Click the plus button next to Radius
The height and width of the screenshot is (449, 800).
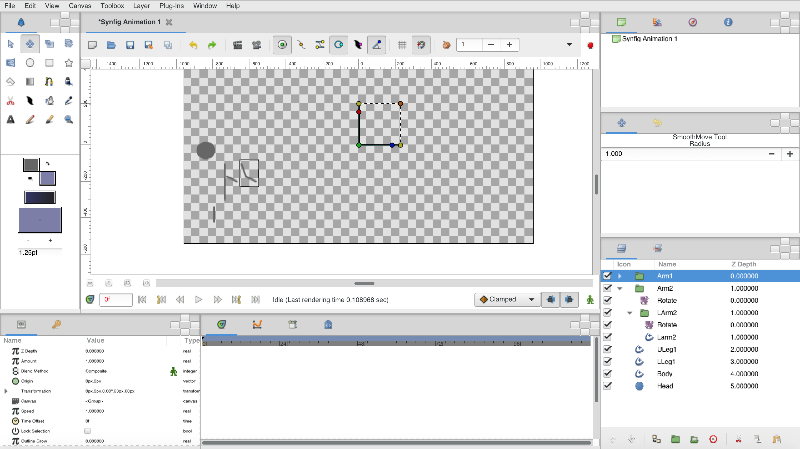[x=790, y=154]
